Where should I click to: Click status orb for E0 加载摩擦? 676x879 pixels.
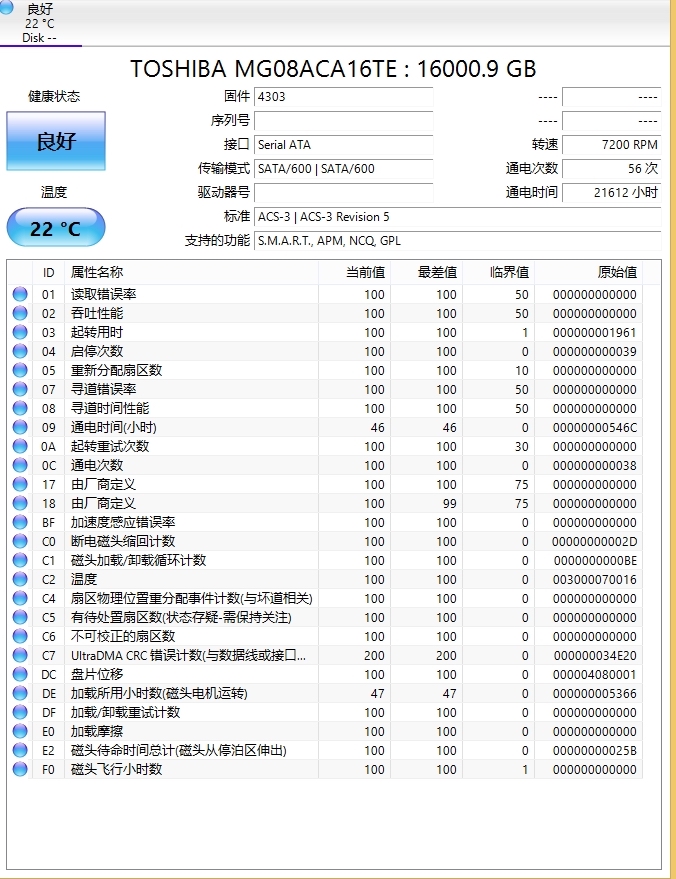[20, 732]
